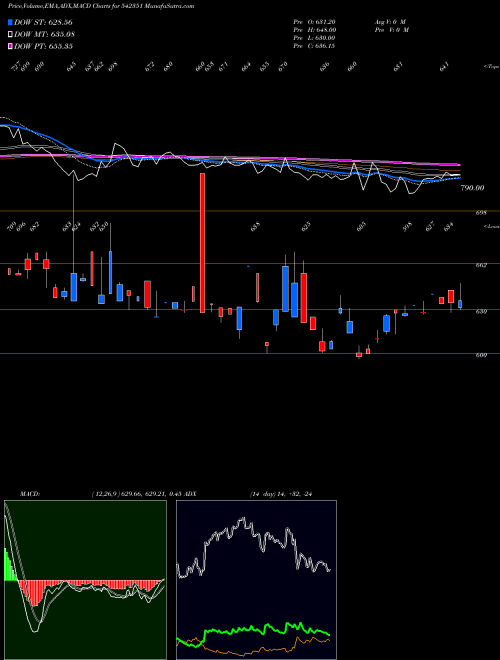The width and height of the screenshot is (500, 660).
Task: Click the ADX (14 day) values label
Action: [281, 494]
